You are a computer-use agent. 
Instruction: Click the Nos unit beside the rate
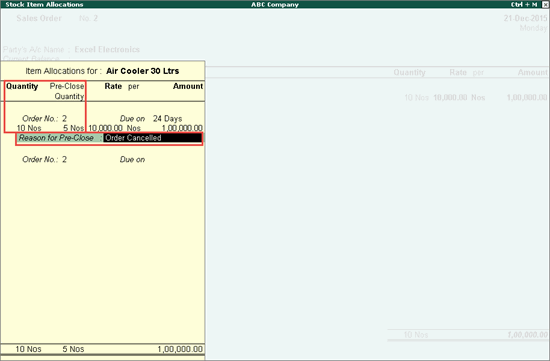134,128
